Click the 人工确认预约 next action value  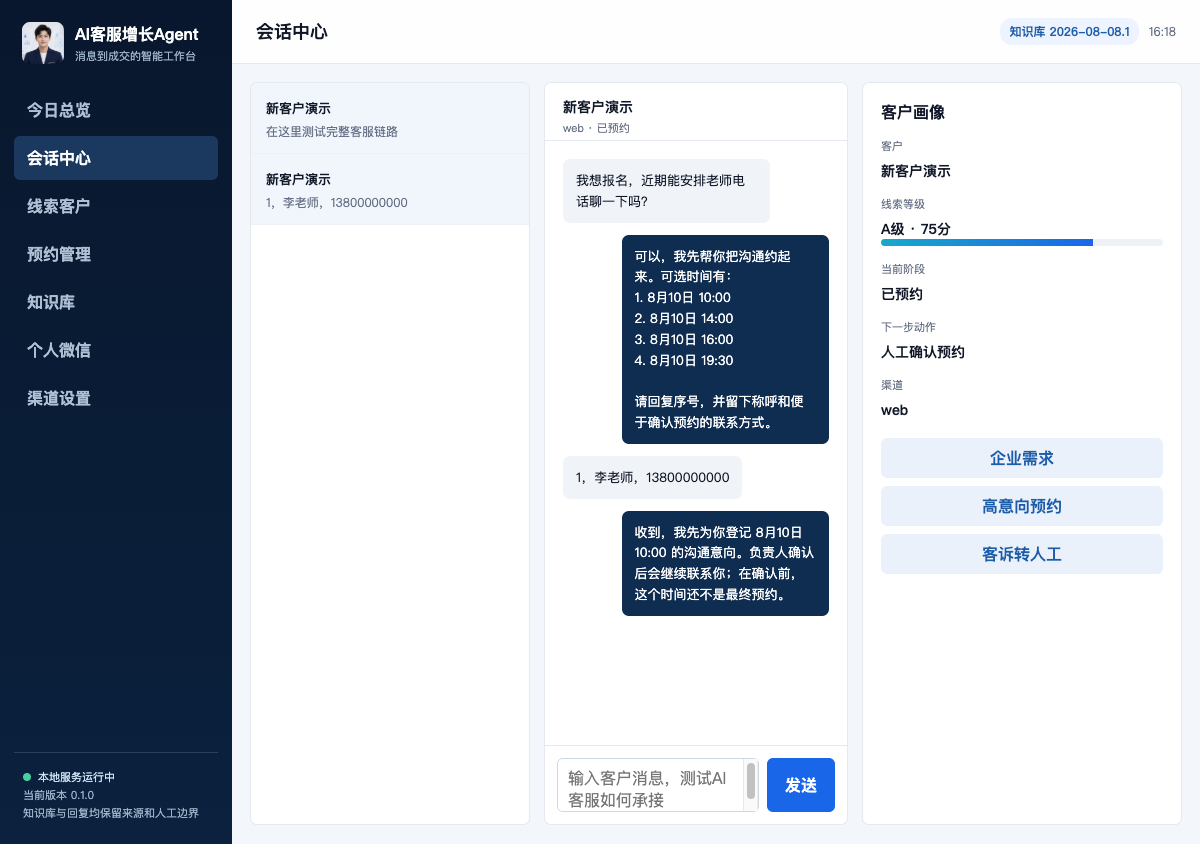coord(923,352)
